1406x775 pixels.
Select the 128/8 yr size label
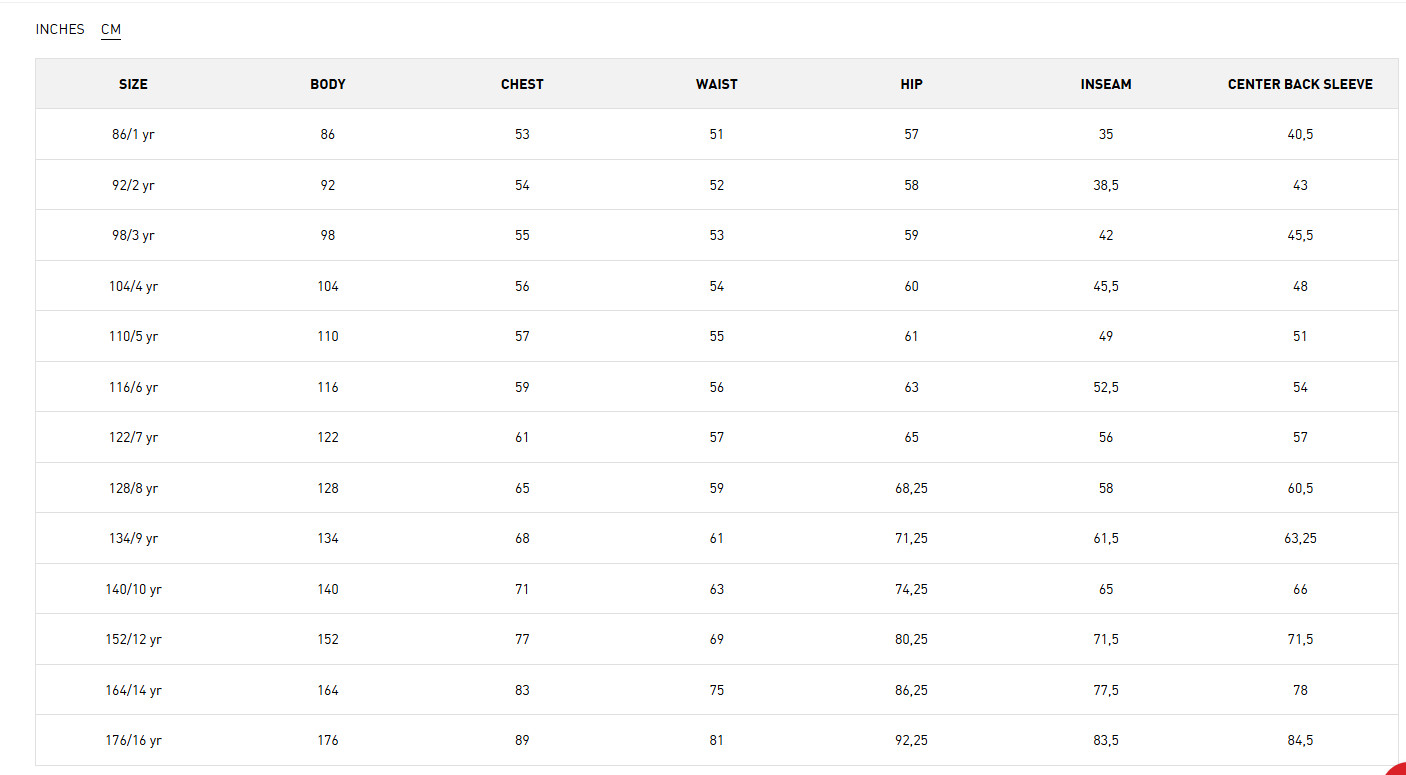(133, 488)
